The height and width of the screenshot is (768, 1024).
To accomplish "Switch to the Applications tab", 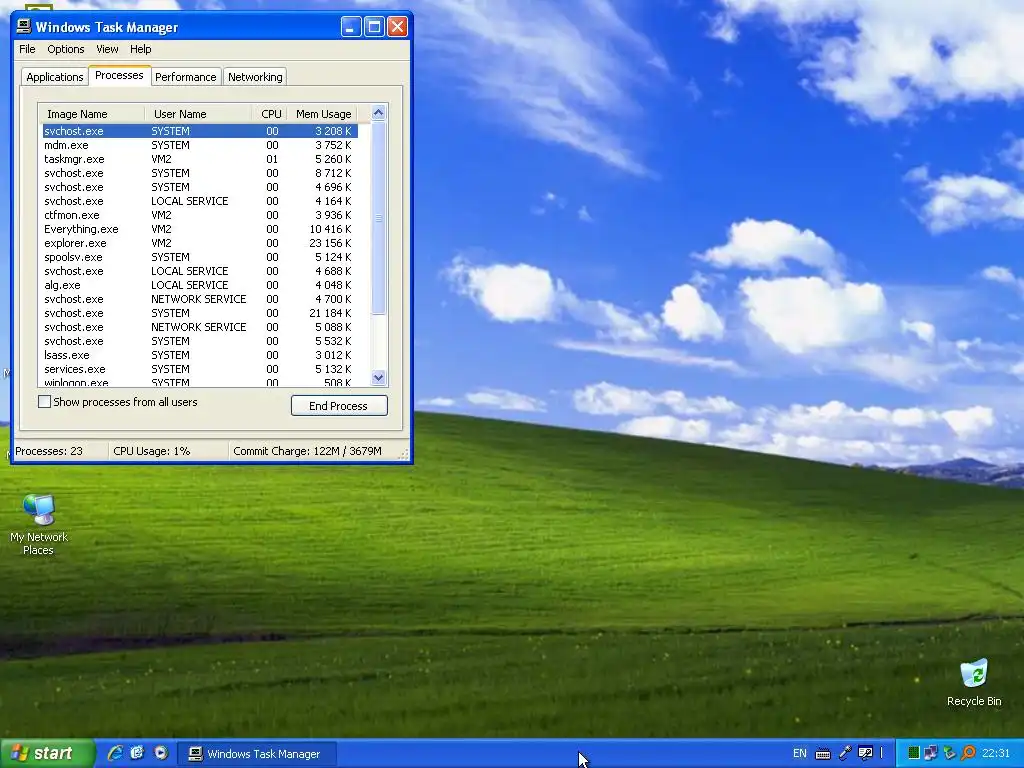I will pos(55,77).
